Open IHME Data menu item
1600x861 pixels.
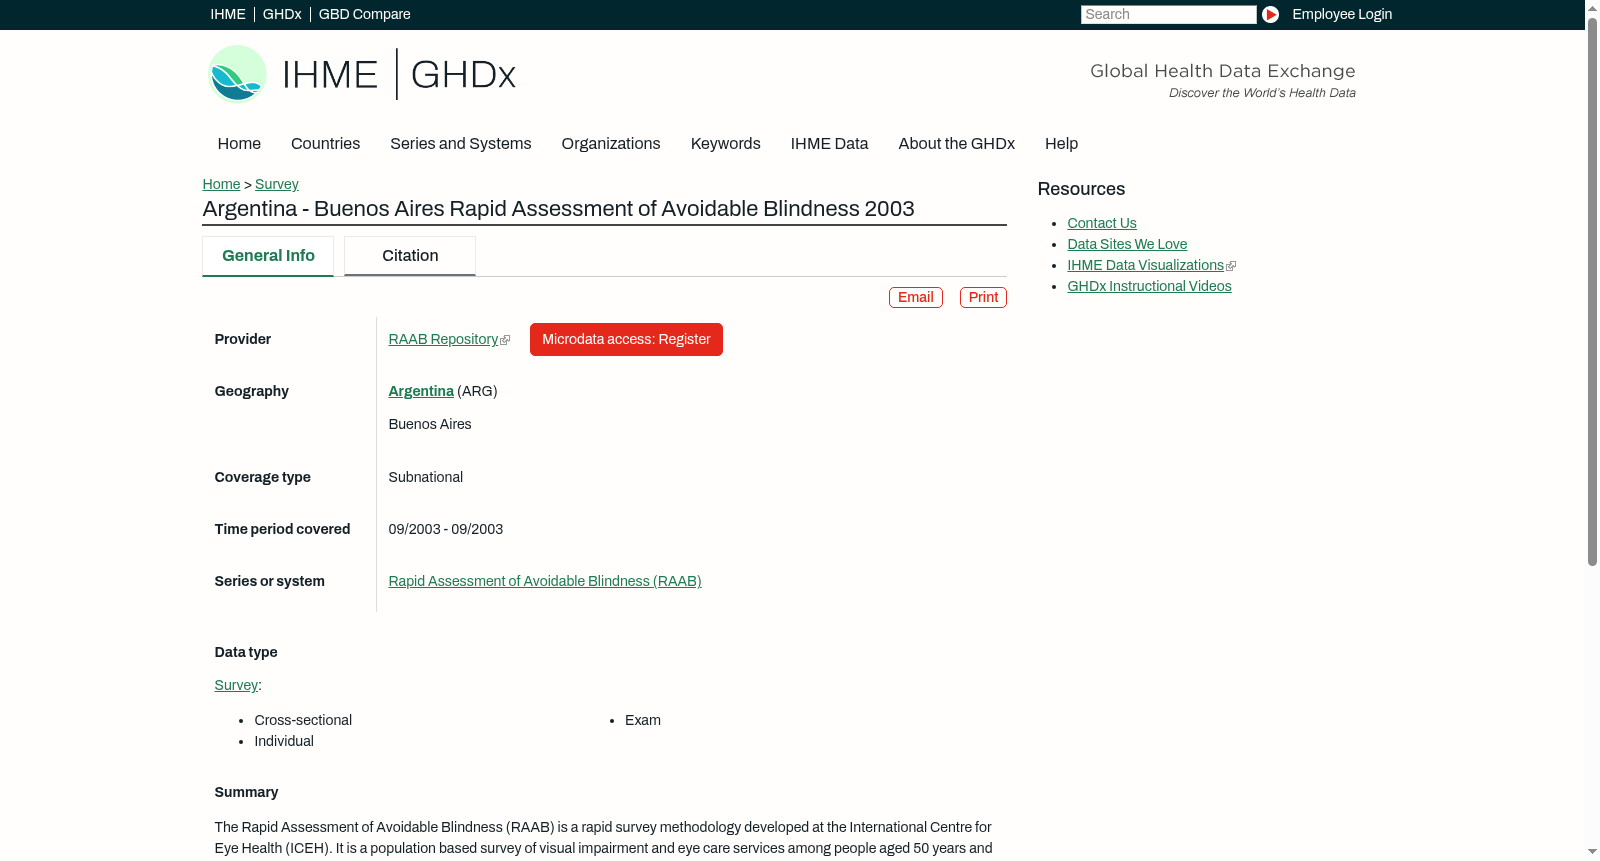click(x=829, y=143)
